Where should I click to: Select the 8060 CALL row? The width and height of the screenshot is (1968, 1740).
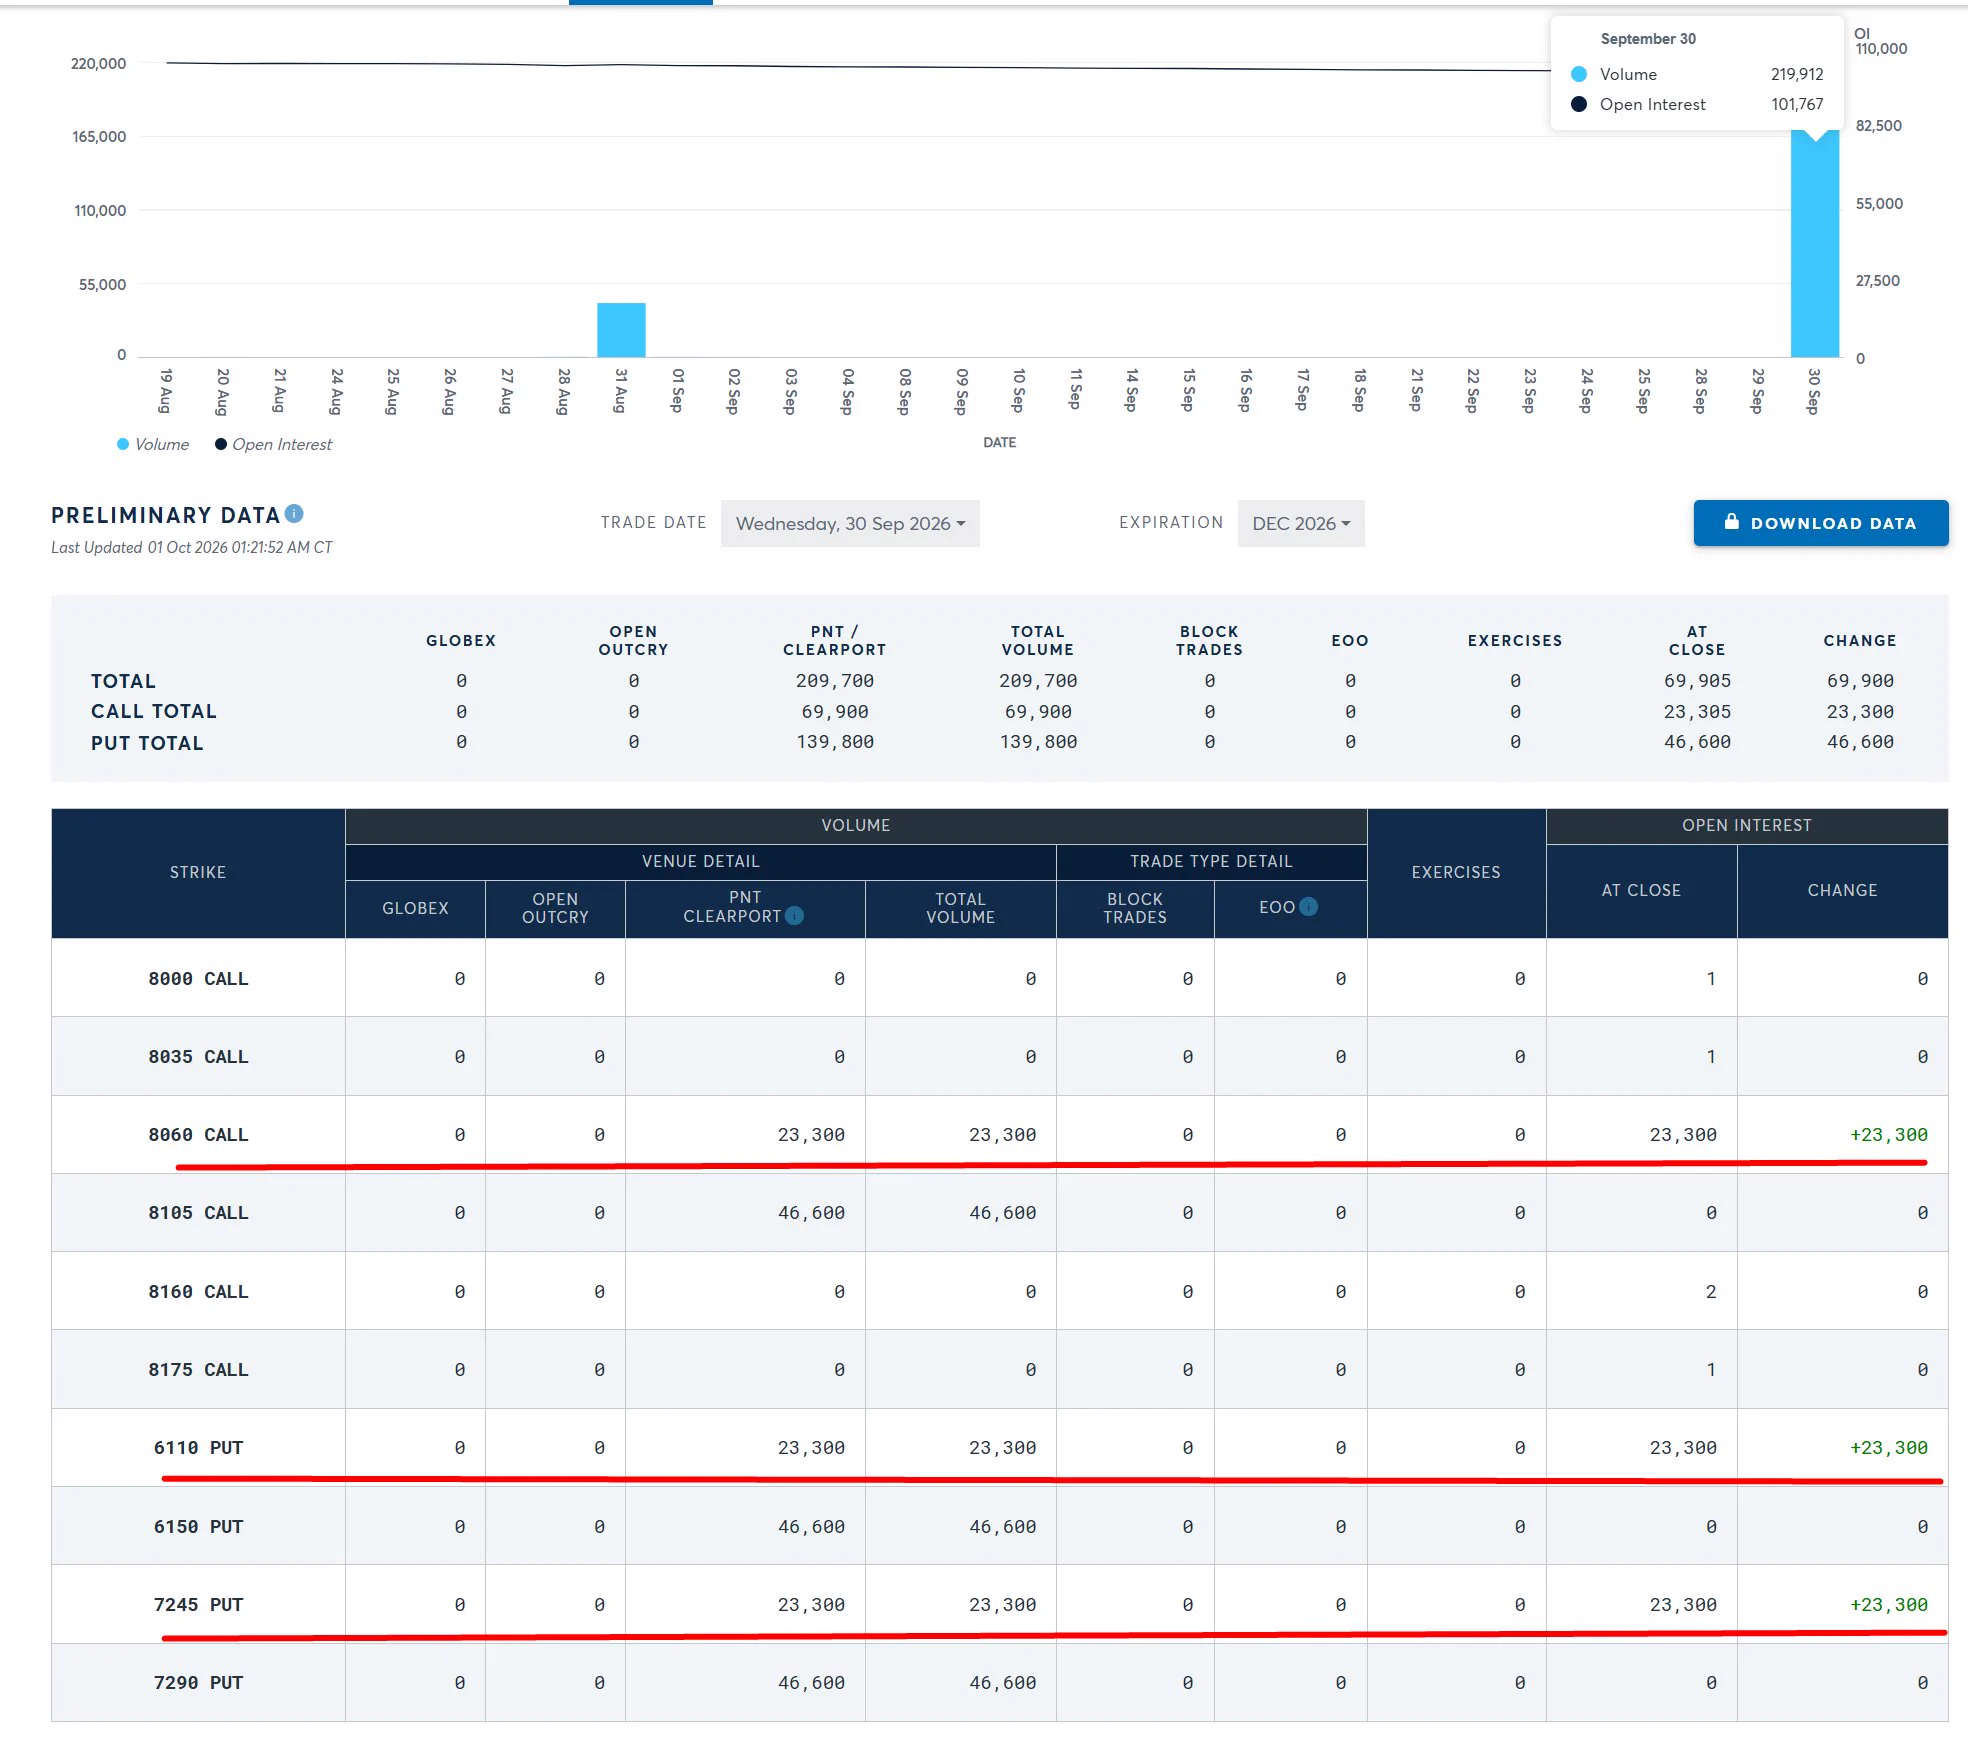[x=1000, y=1134]
